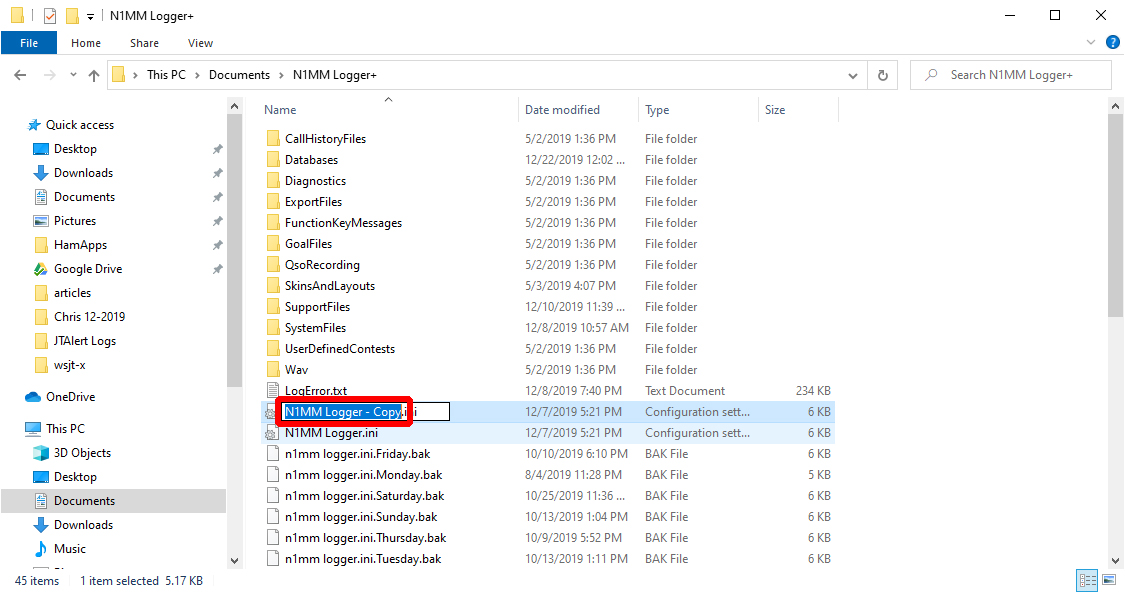Select the FunctionKeyMessages folder

(x=343, y=222)
